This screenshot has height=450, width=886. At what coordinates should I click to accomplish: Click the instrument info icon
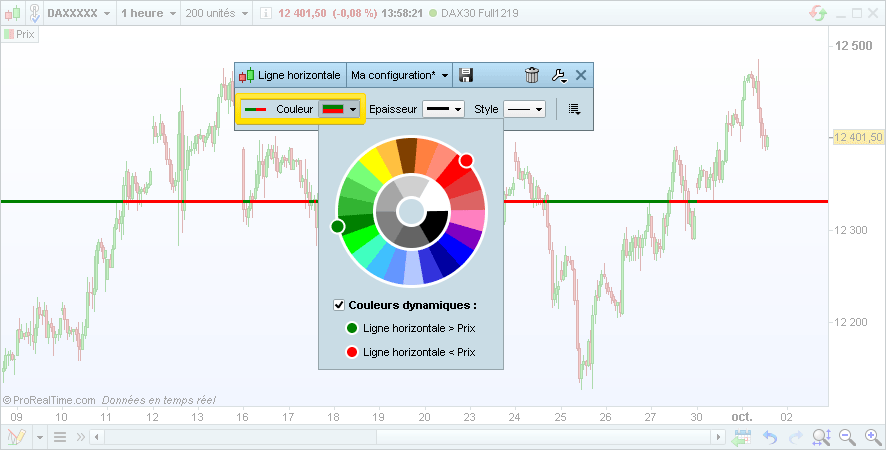266,13
